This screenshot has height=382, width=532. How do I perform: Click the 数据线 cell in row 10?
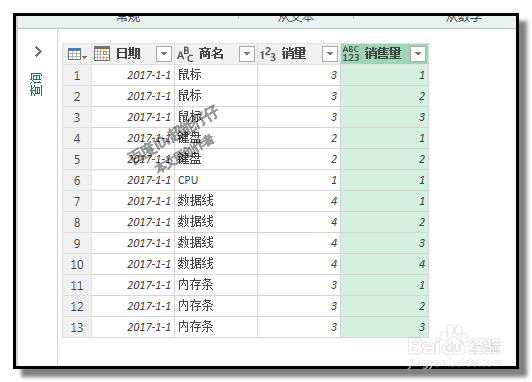click(x=216, y=265)
